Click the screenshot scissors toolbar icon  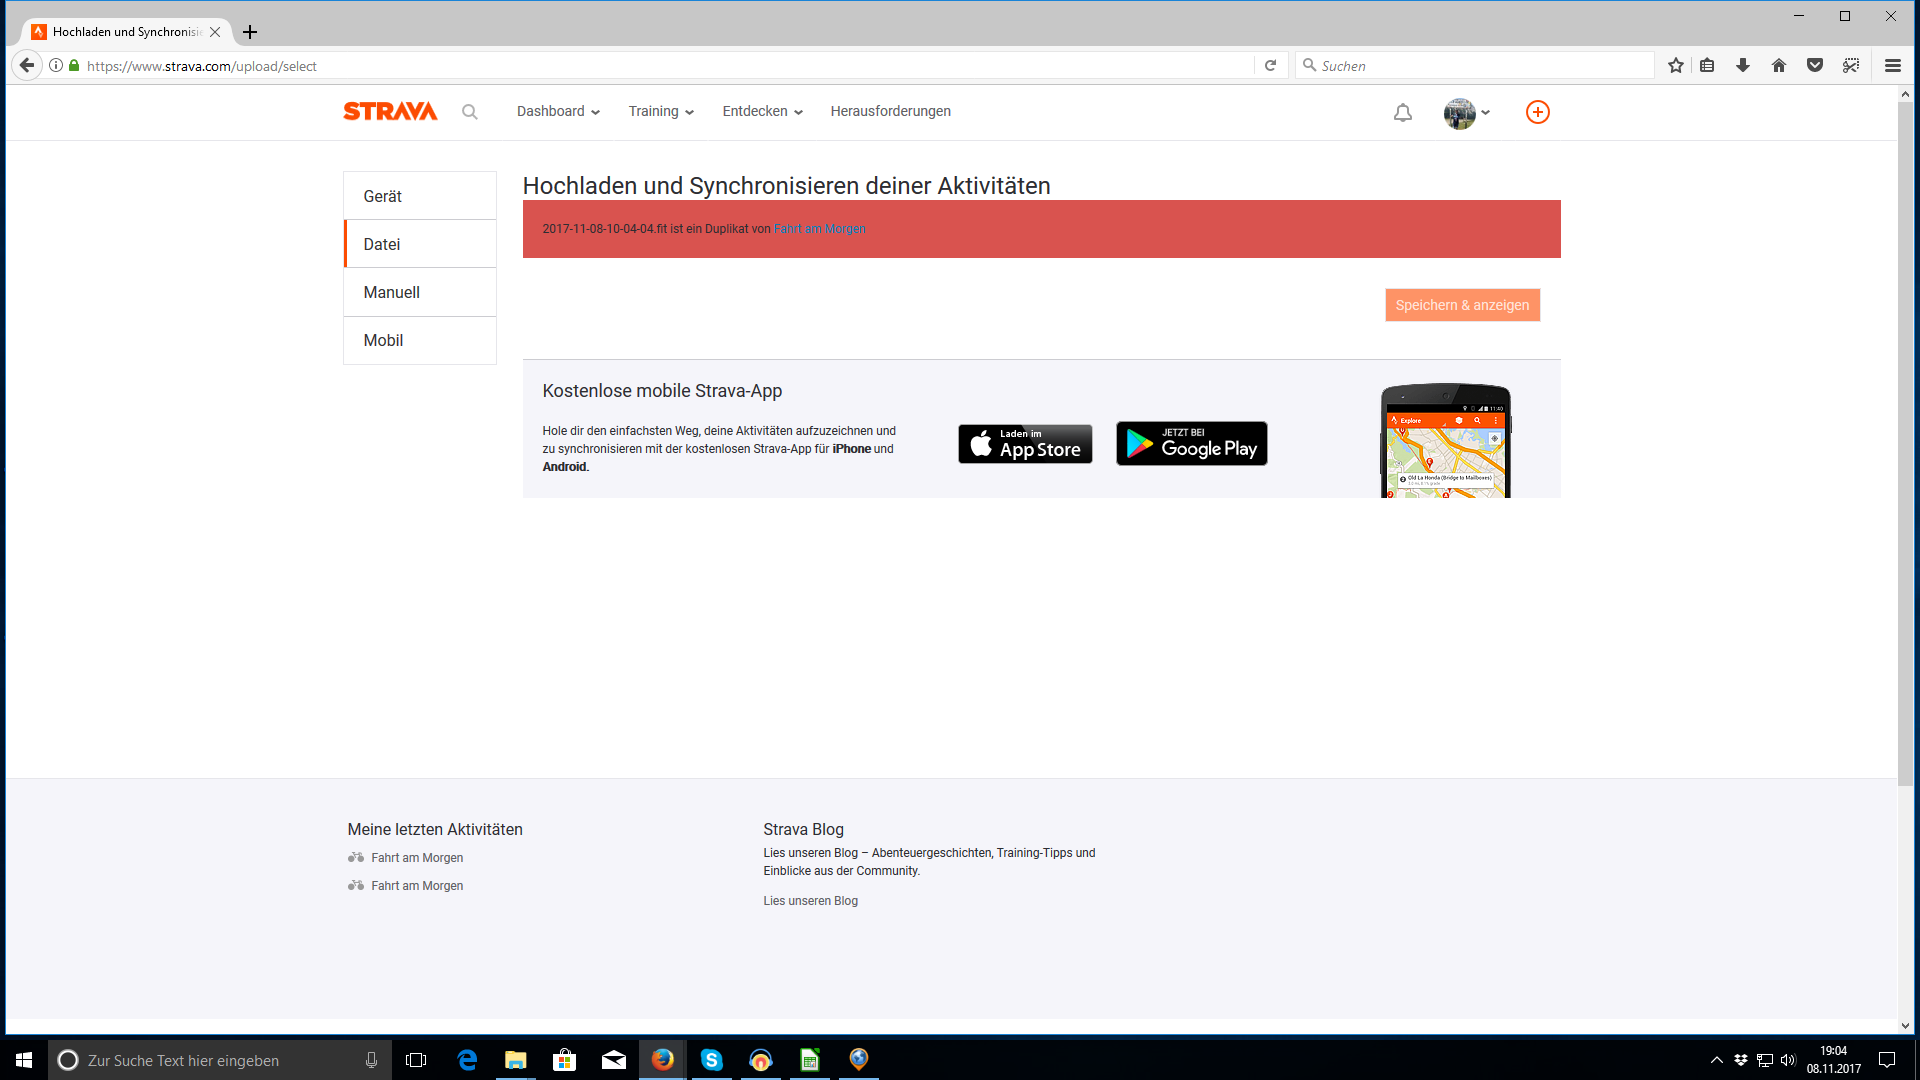(1851, 65)
